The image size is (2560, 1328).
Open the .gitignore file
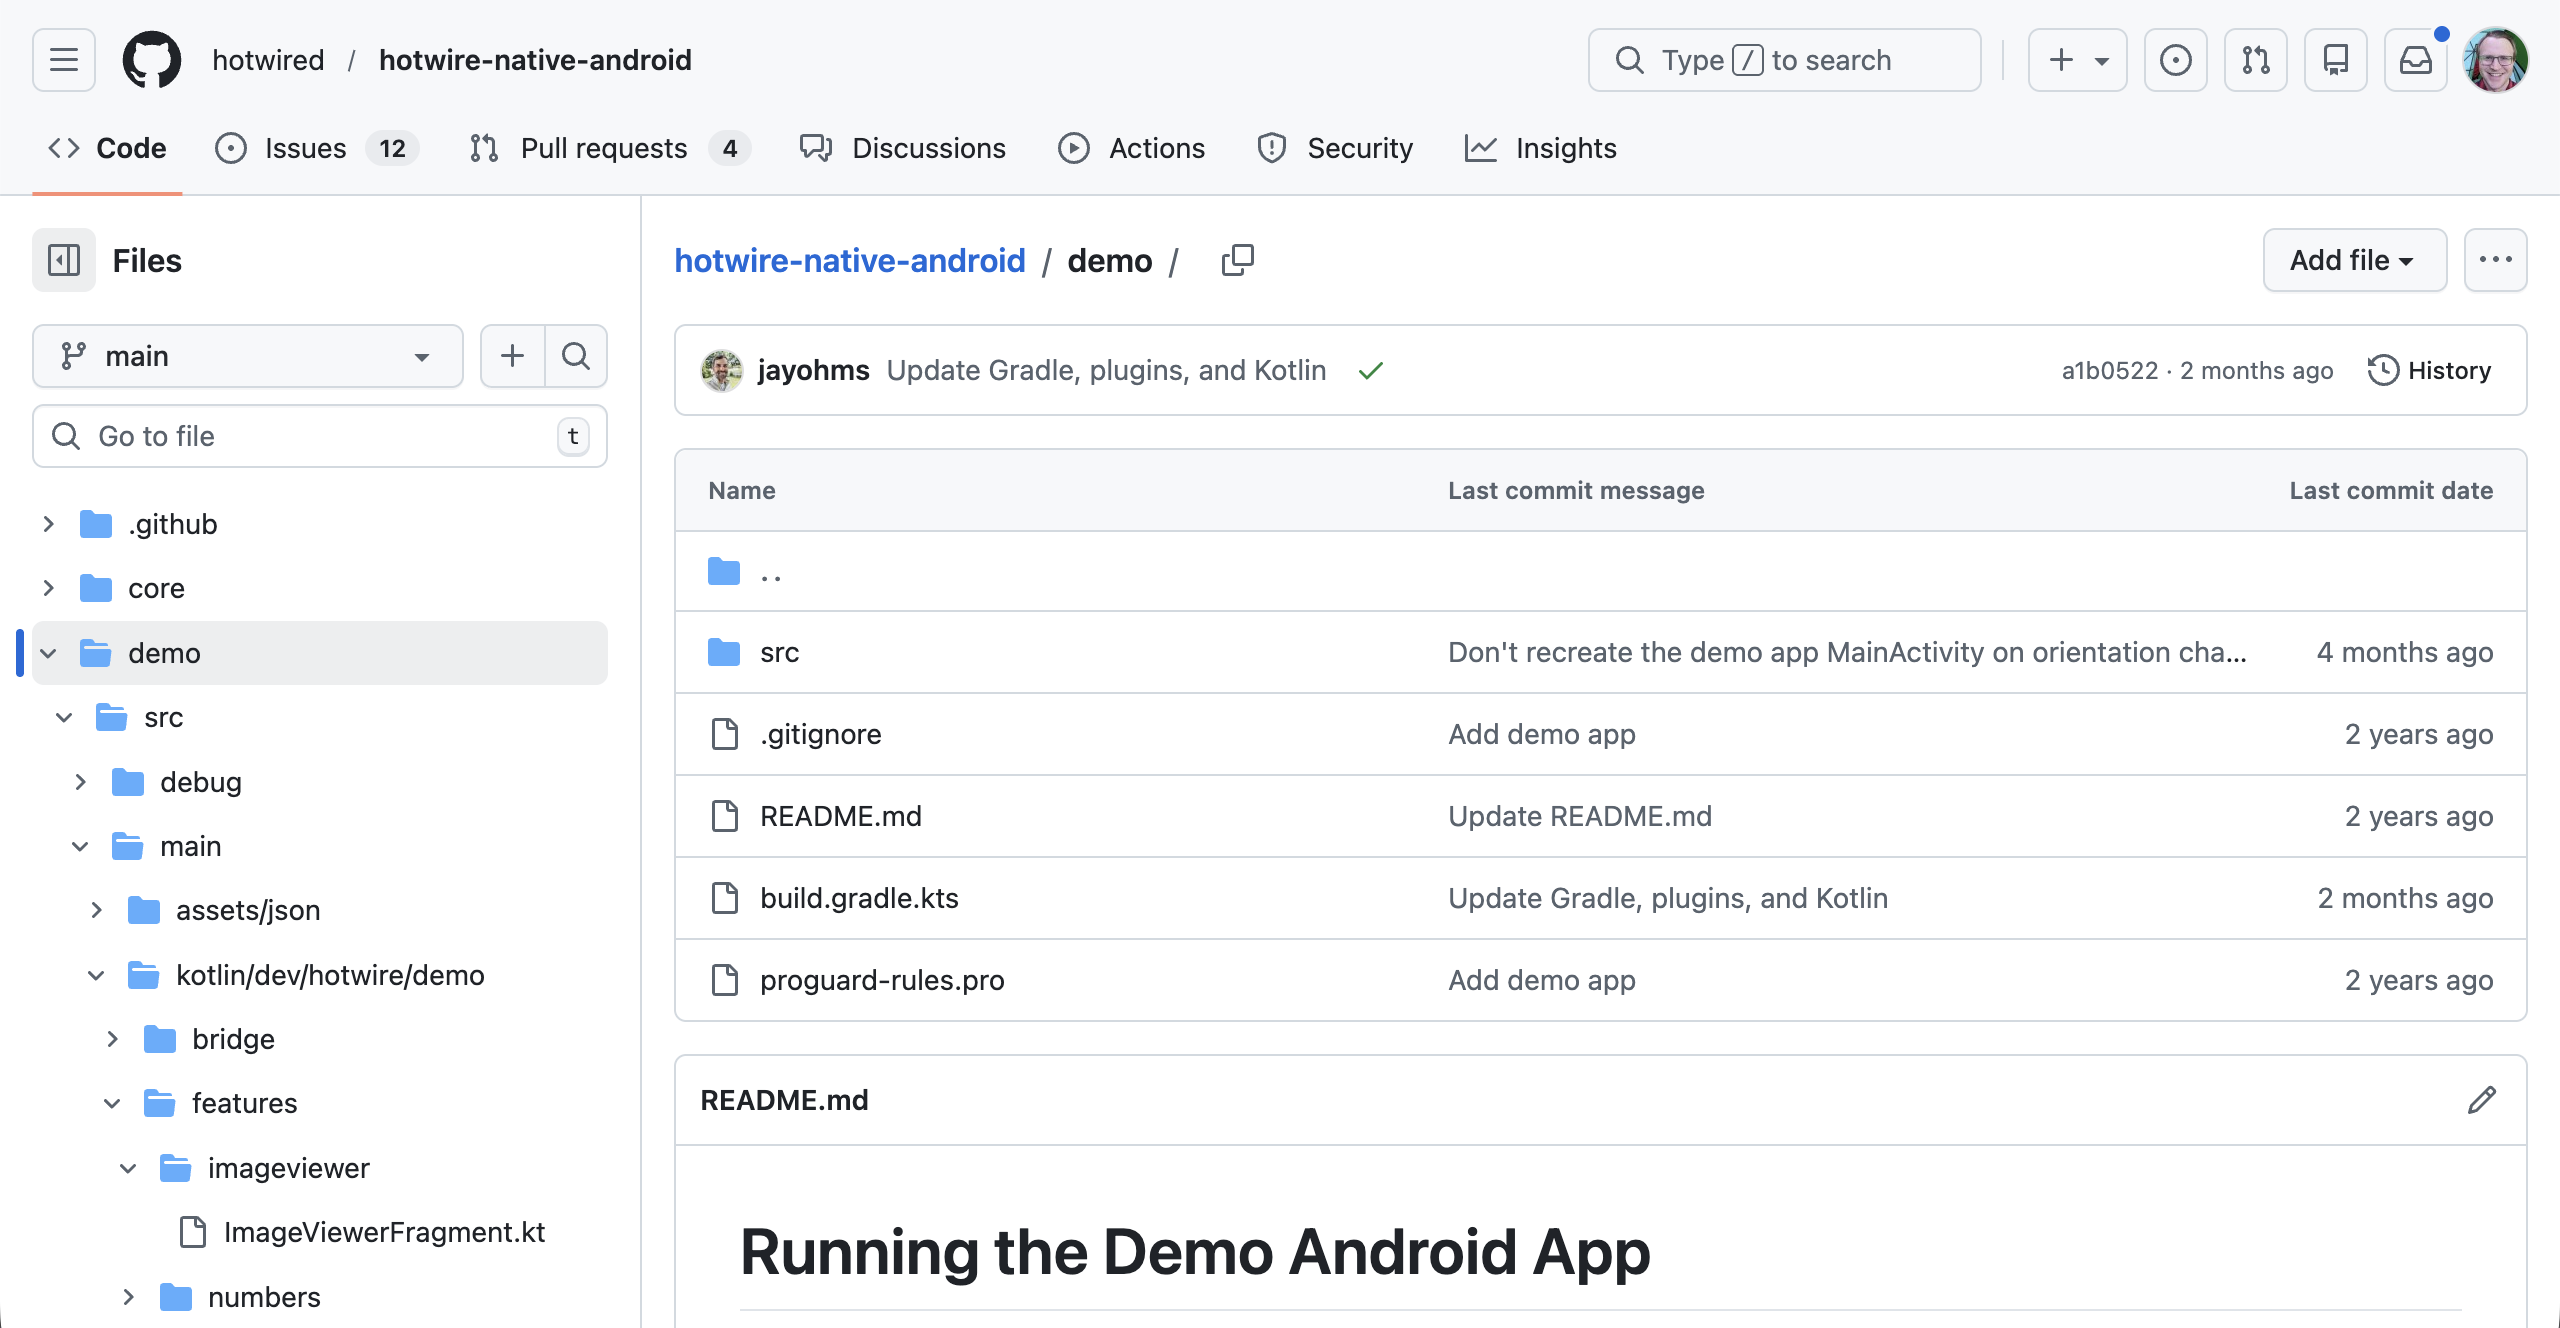(820, 735)
